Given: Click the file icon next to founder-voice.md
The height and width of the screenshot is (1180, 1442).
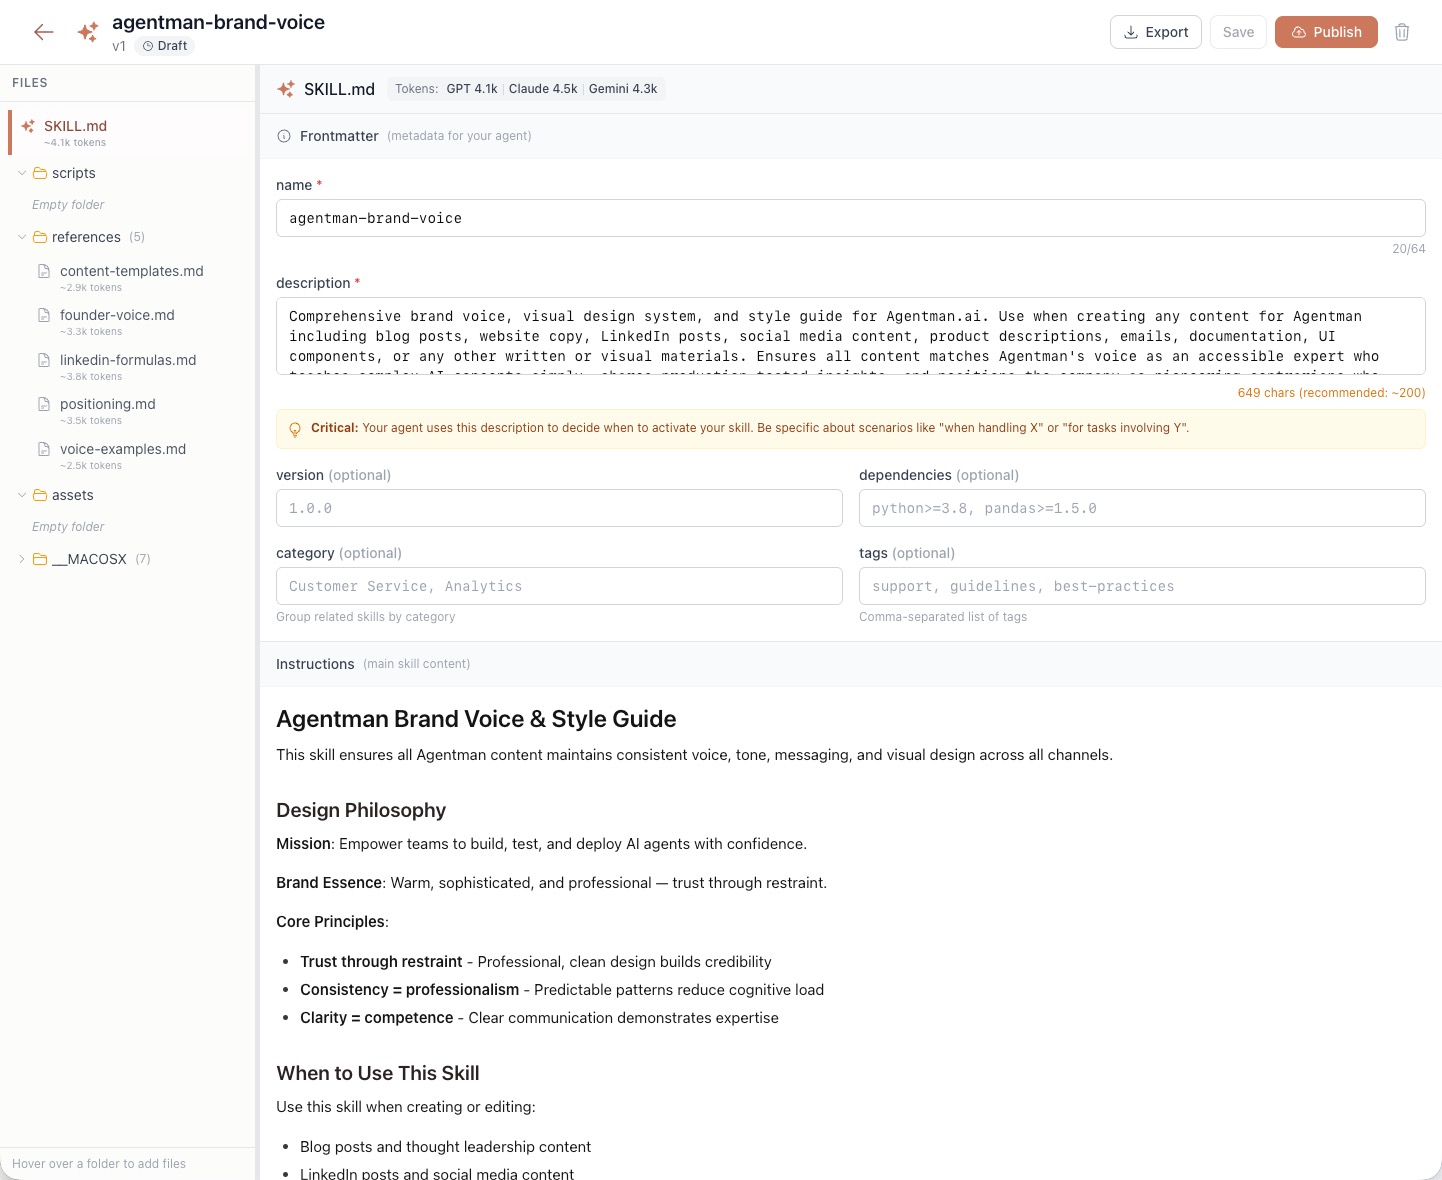Looking at the screenshot, I should point(43,315).
